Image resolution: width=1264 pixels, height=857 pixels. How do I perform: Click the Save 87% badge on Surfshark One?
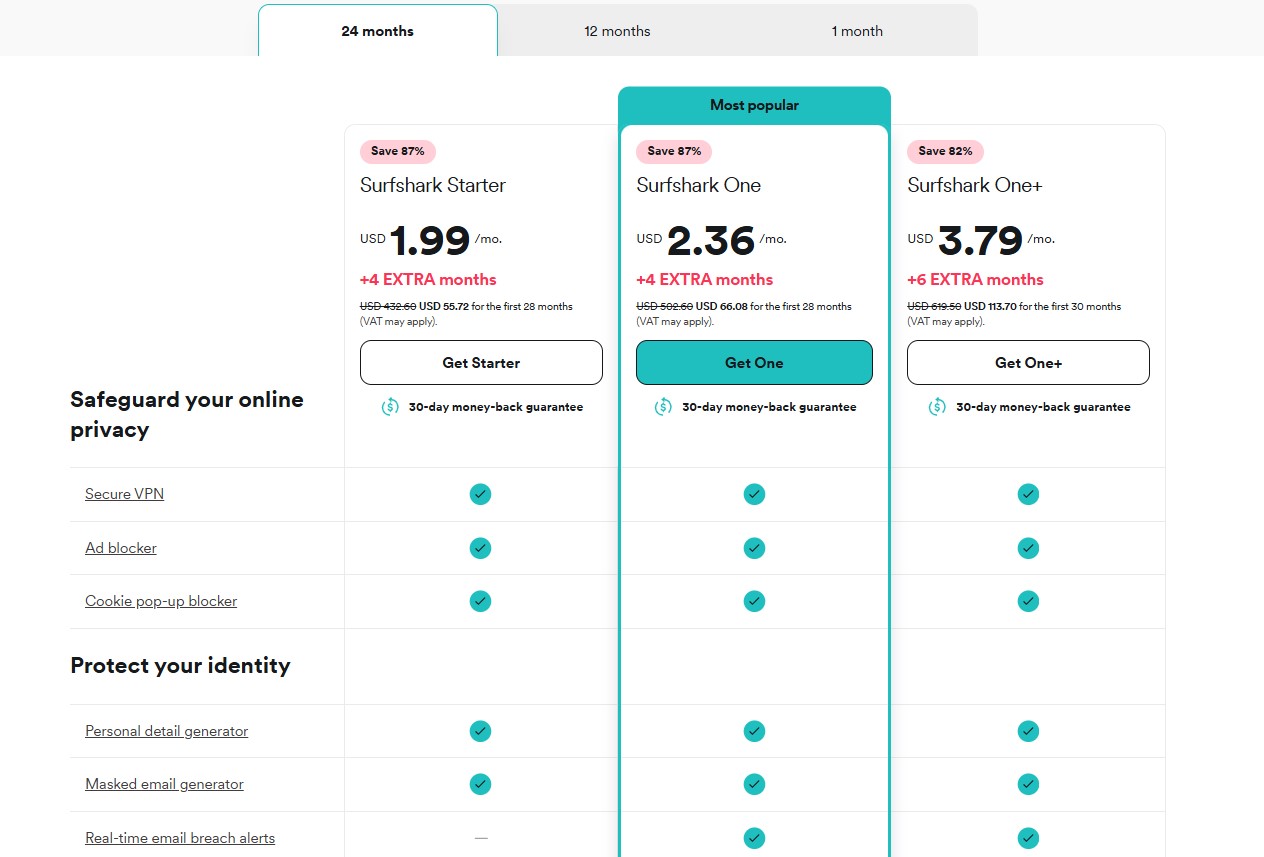click(674, 152)
